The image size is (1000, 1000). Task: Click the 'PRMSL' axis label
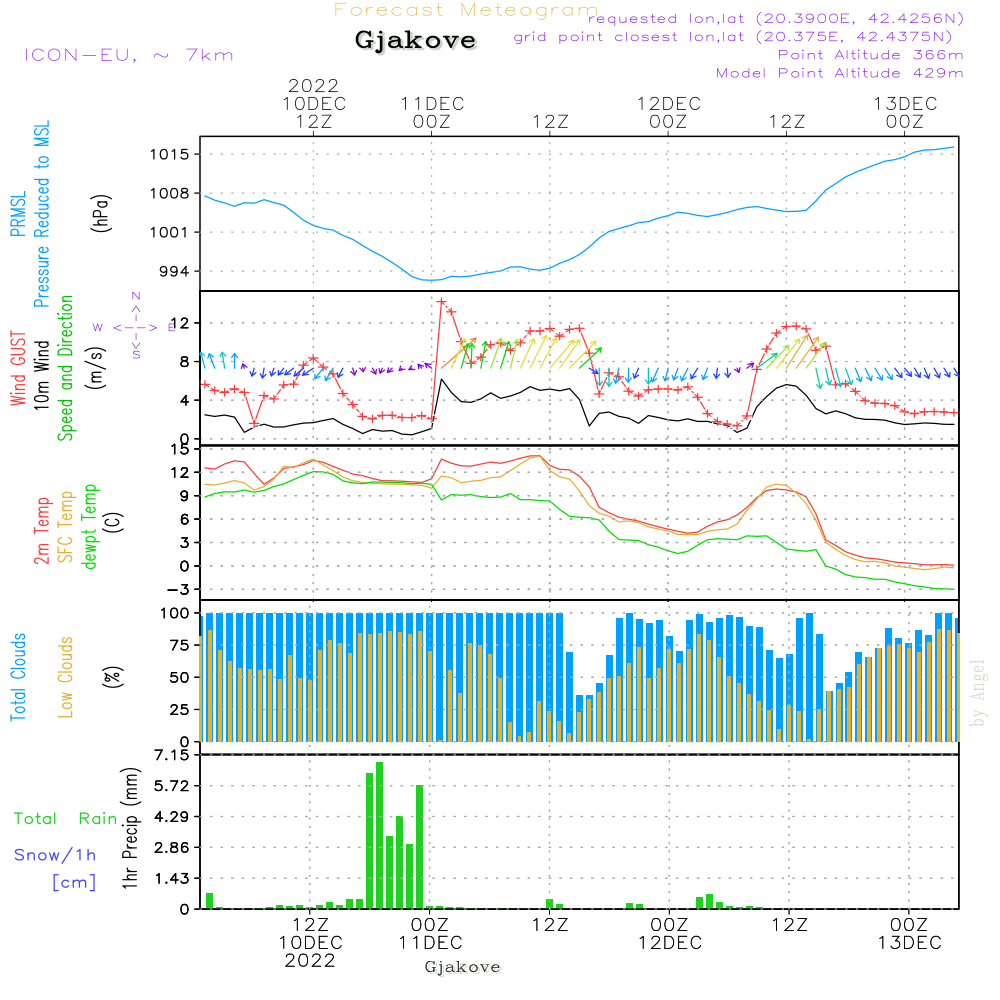(18, 214)
